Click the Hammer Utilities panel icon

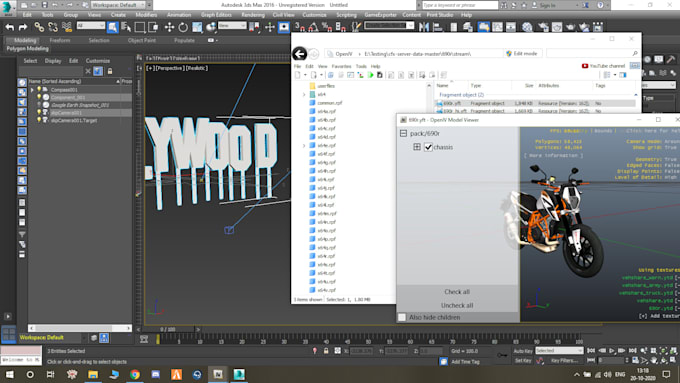click(x=670, y=59)
